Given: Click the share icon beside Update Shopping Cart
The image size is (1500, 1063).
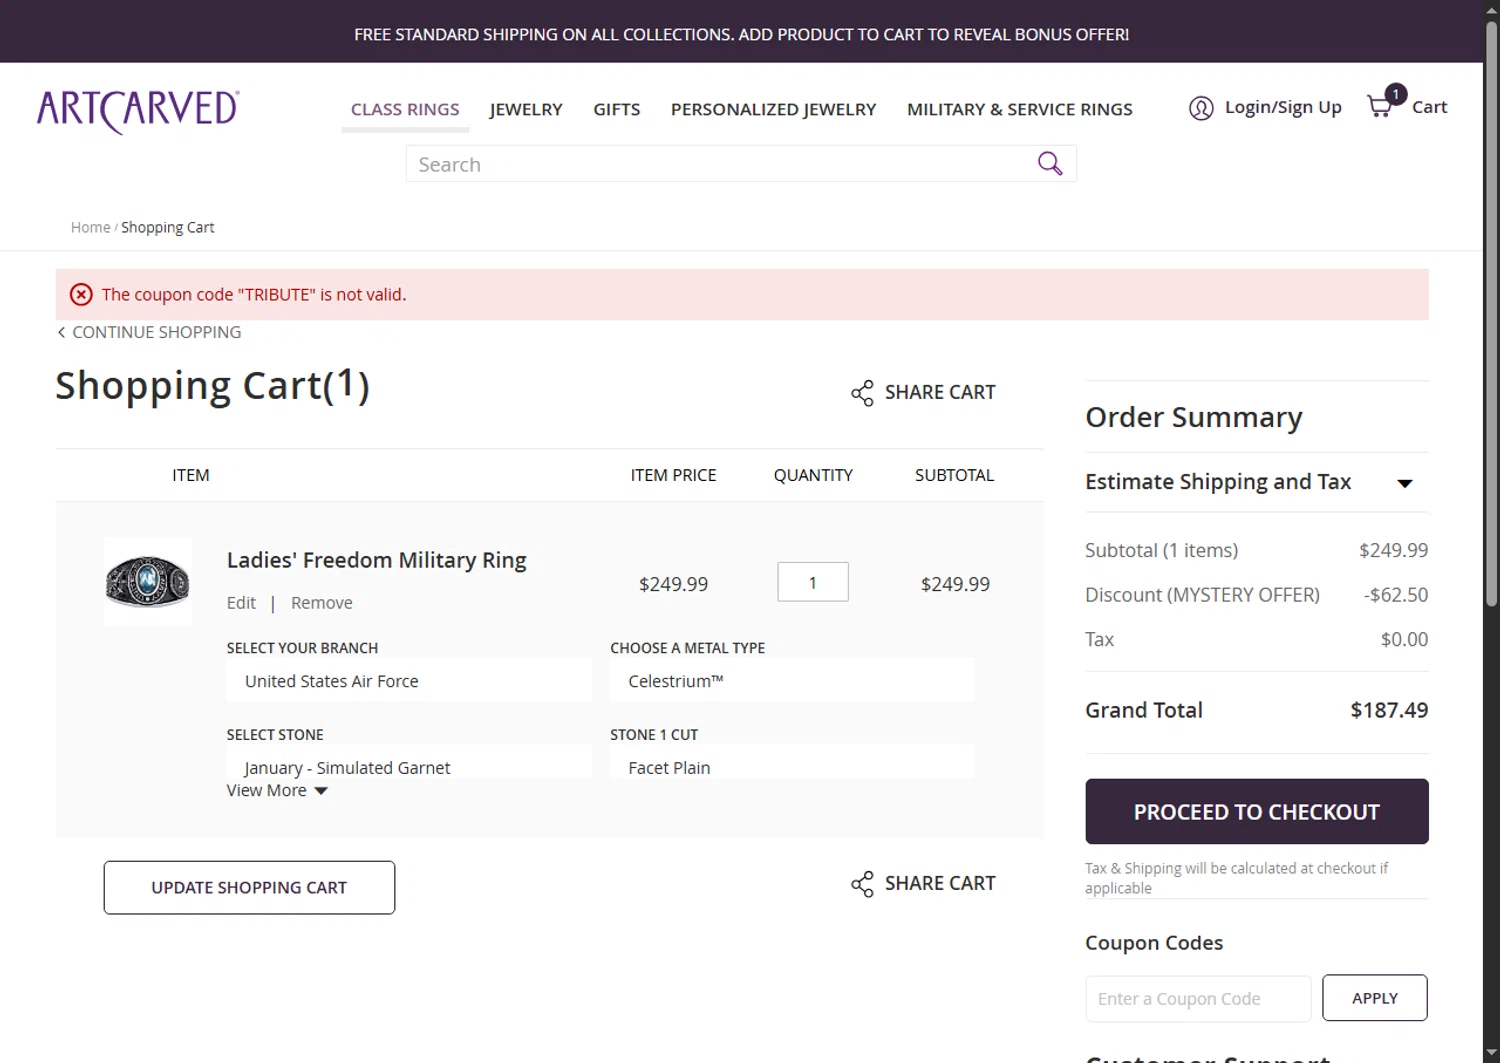Looking at the screenshot, I should point(862,884).
